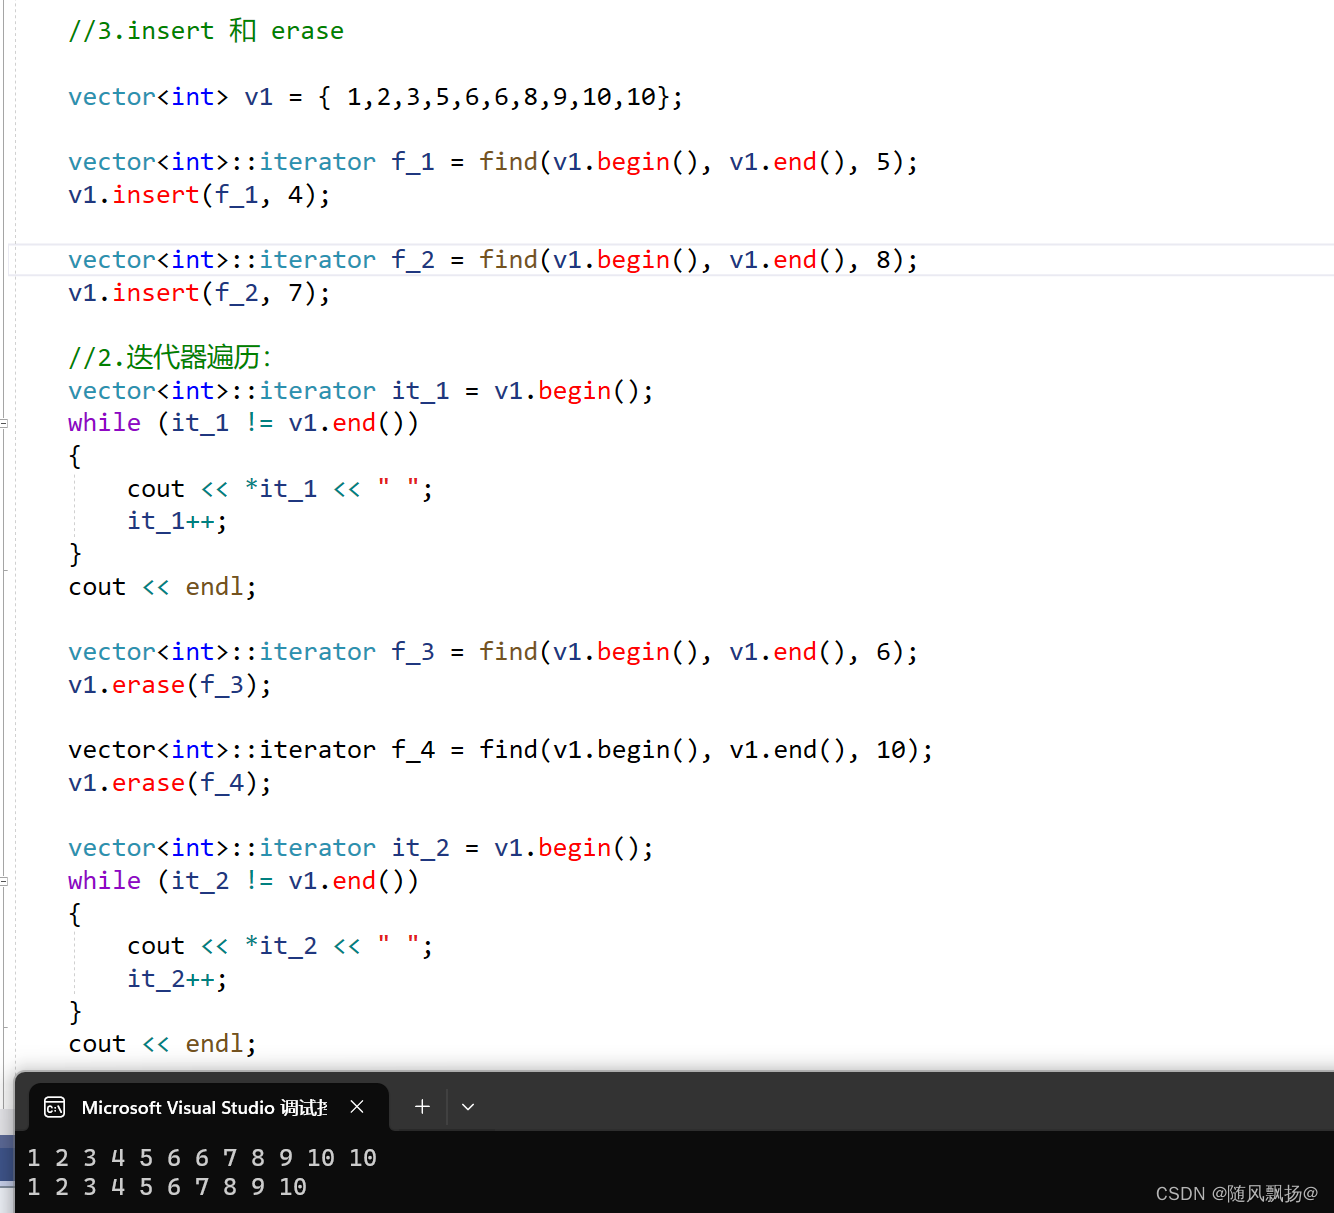Click the 'while (it_1 != v1.end())' line
Viewport: 1334px width, 1213px height.
(x=244, y=423)
